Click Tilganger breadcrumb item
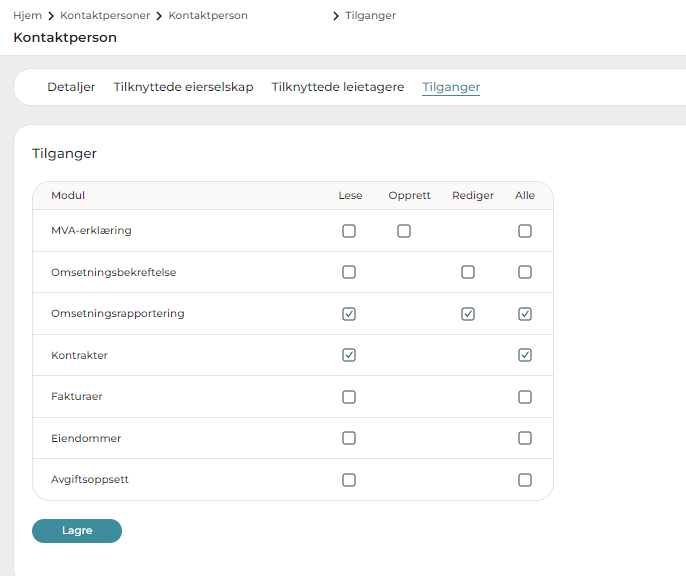 coord(371,15)
